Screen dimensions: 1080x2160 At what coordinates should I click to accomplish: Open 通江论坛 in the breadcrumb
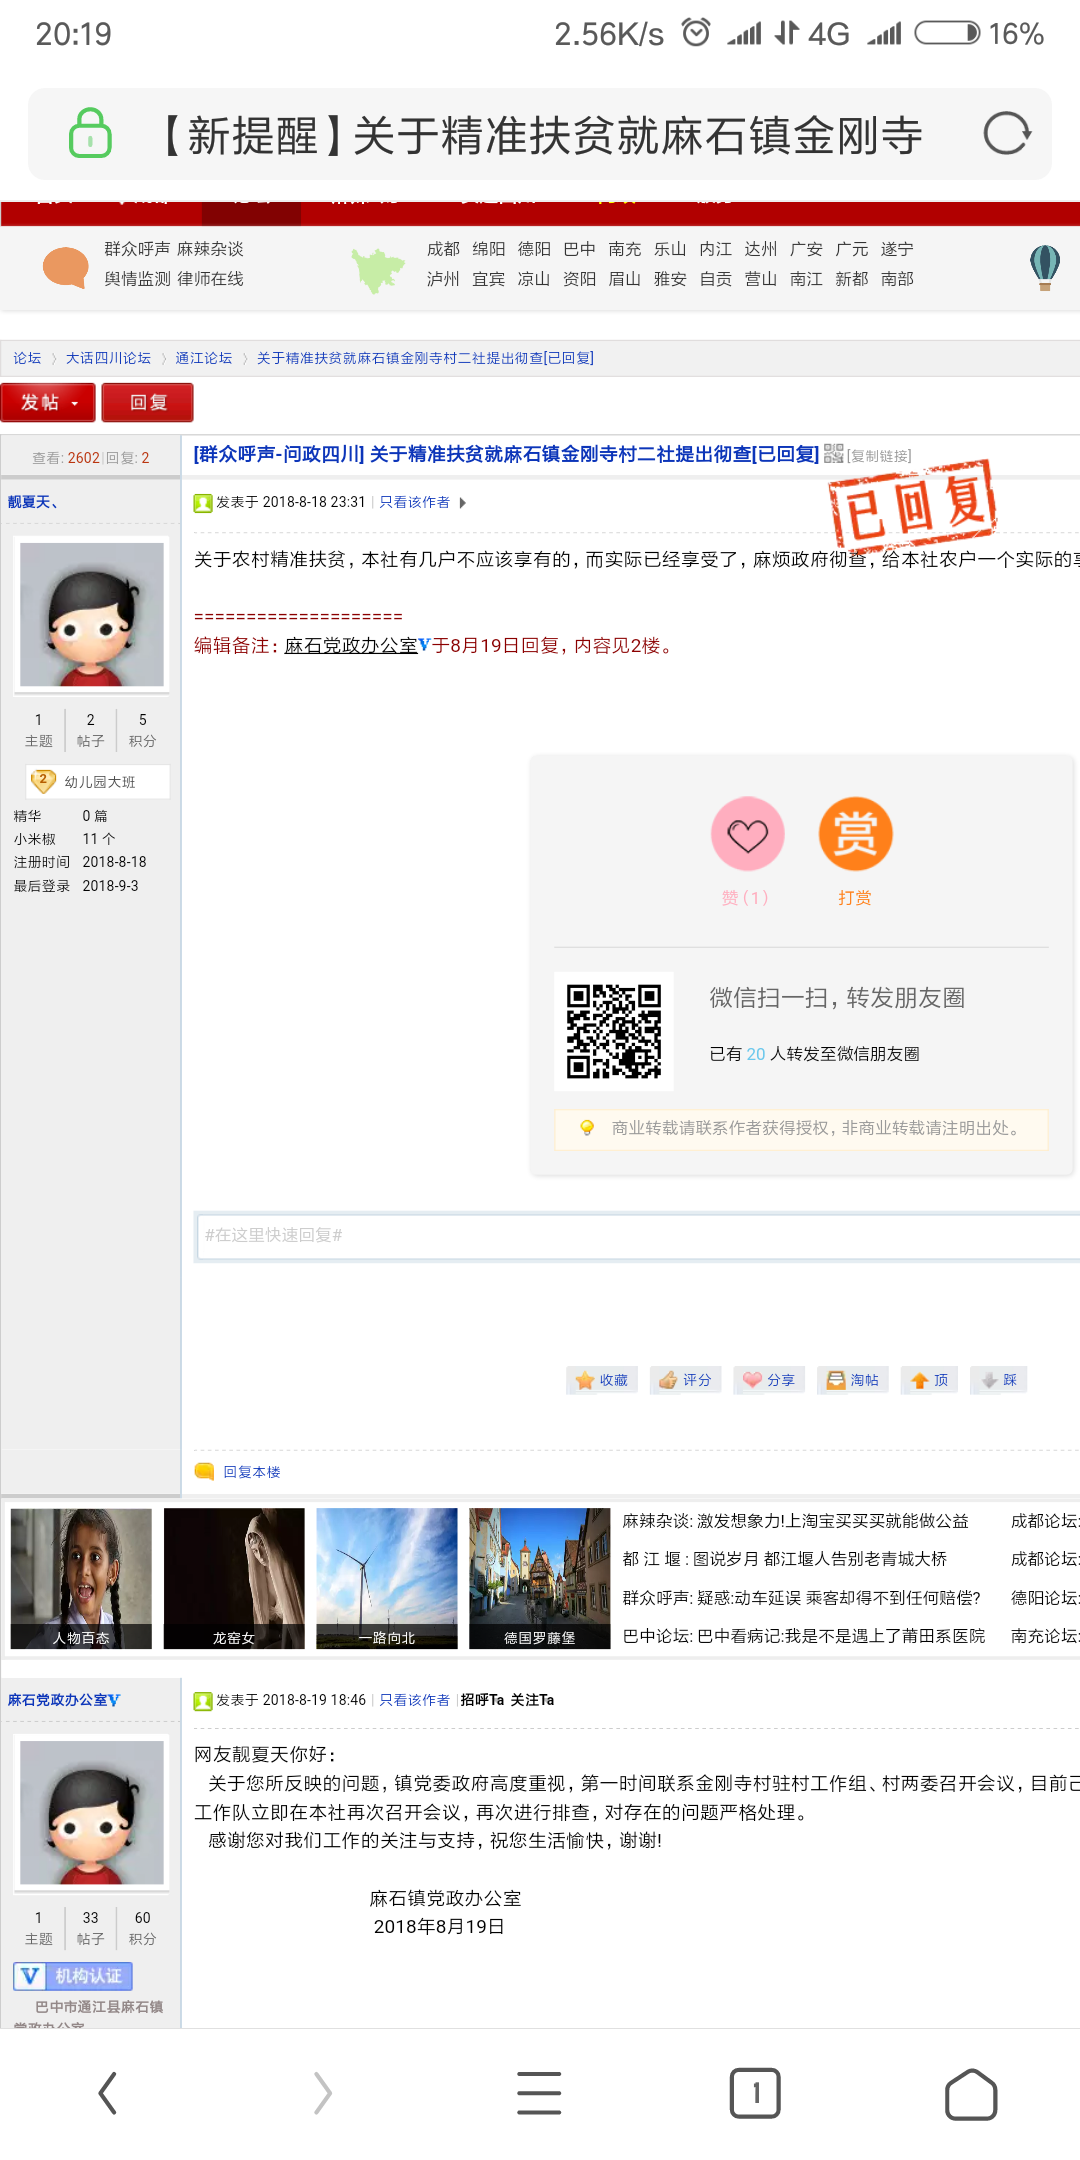click(x=203, y=358)
